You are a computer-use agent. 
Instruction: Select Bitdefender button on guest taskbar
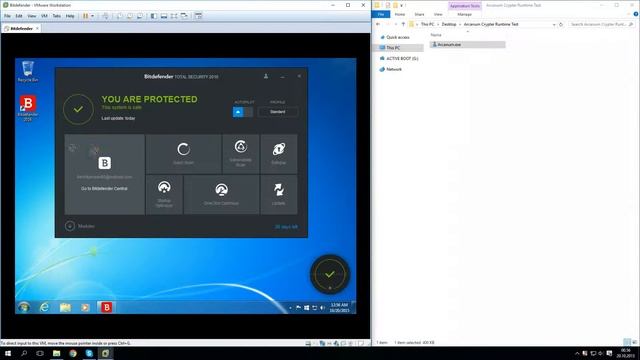pos(107,307)
